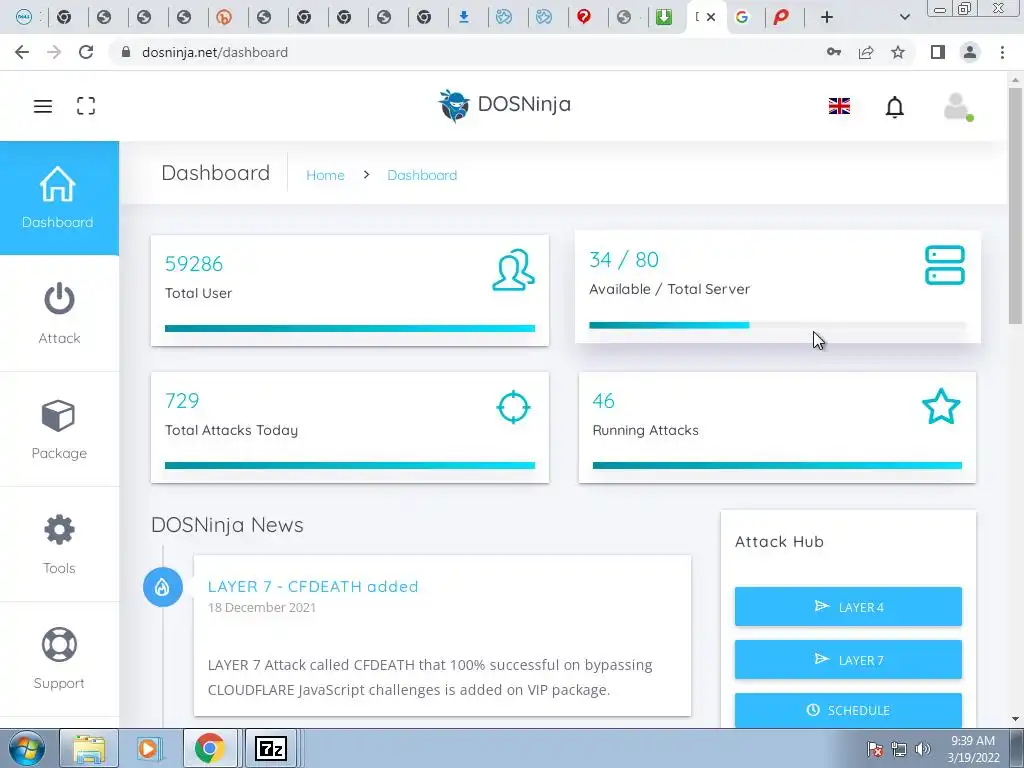Open a new browser tab
The image size is (1024, 768).
click(x=827, y=18)
